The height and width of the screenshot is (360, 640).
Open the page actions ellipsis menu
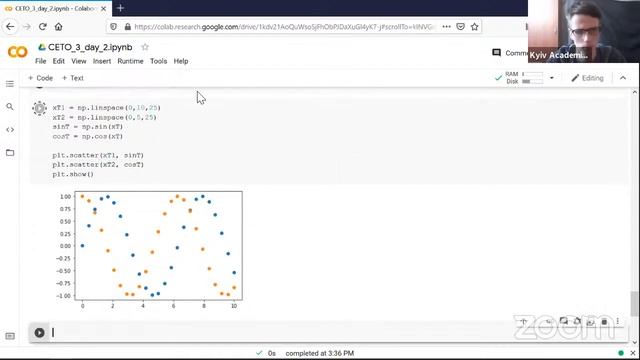click(447, 27)
